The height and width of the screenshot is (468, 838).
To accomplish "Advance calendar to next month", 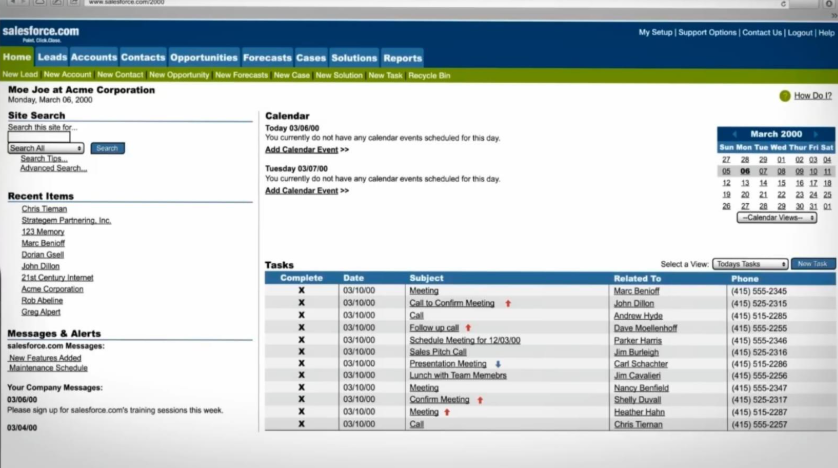I will coord(816,134).
